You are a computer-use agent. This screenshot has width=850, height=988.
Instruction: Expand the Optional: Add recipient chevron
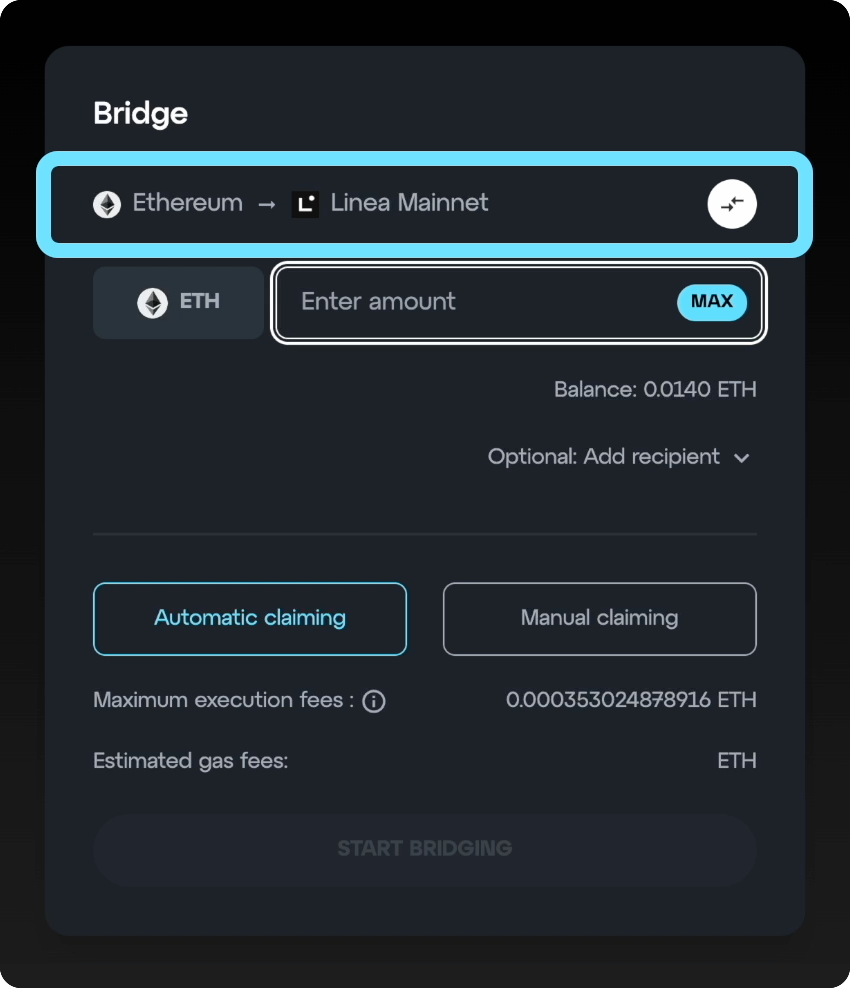pos(742,458)
